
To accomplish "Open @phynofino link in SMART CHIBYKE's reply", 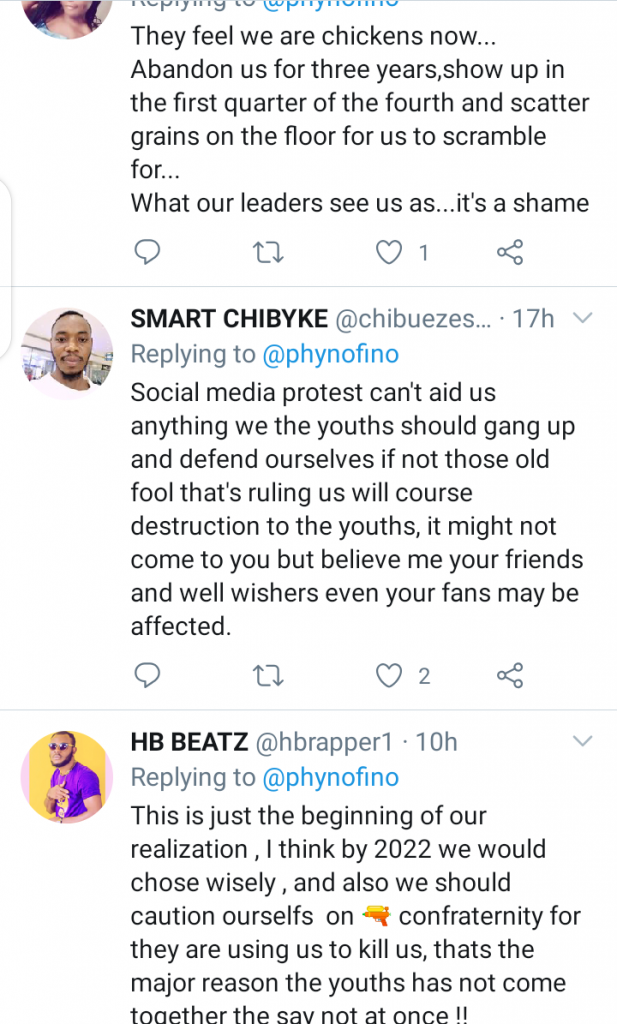I will [x=329, y=354].
